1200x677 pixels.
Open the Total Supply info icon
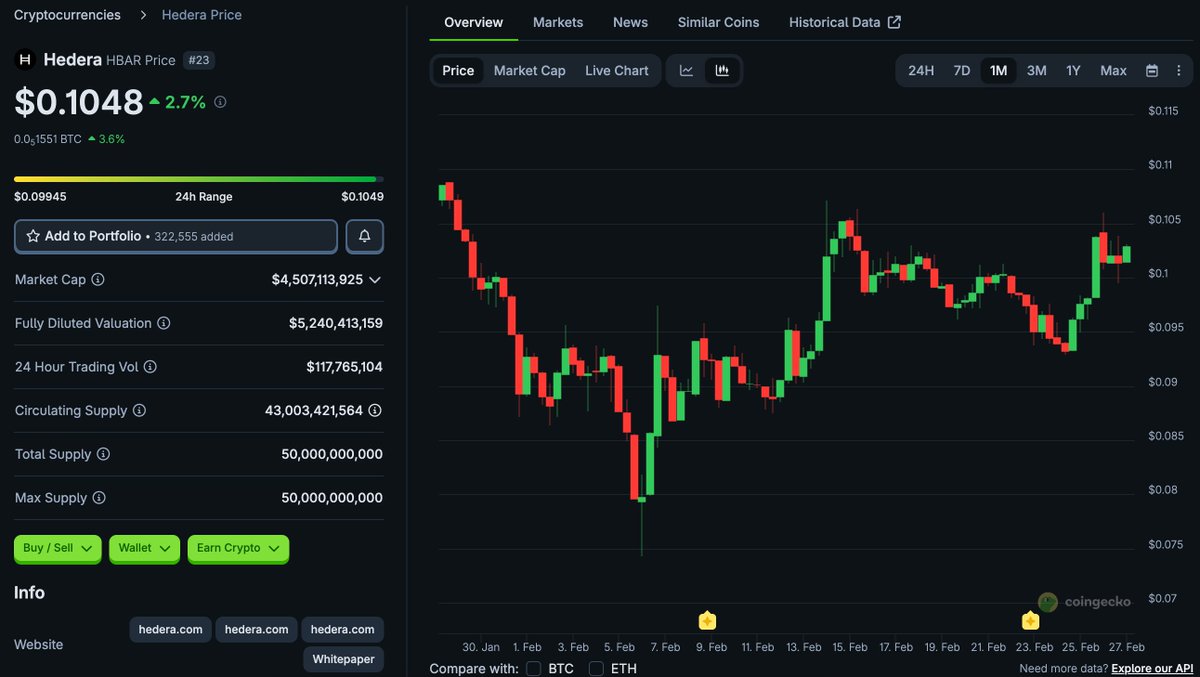(x=103, y=454)
